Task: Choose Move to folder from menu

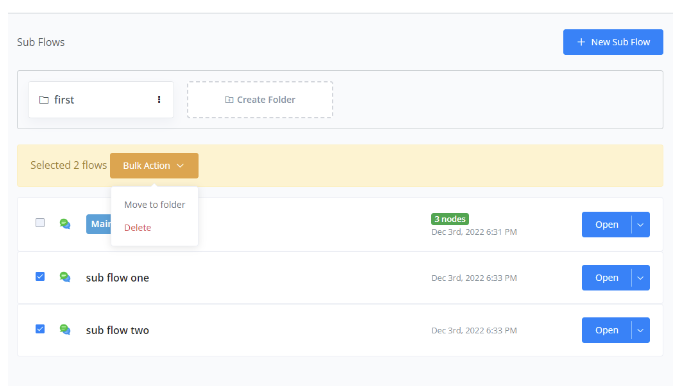Action: click(154, 204)
